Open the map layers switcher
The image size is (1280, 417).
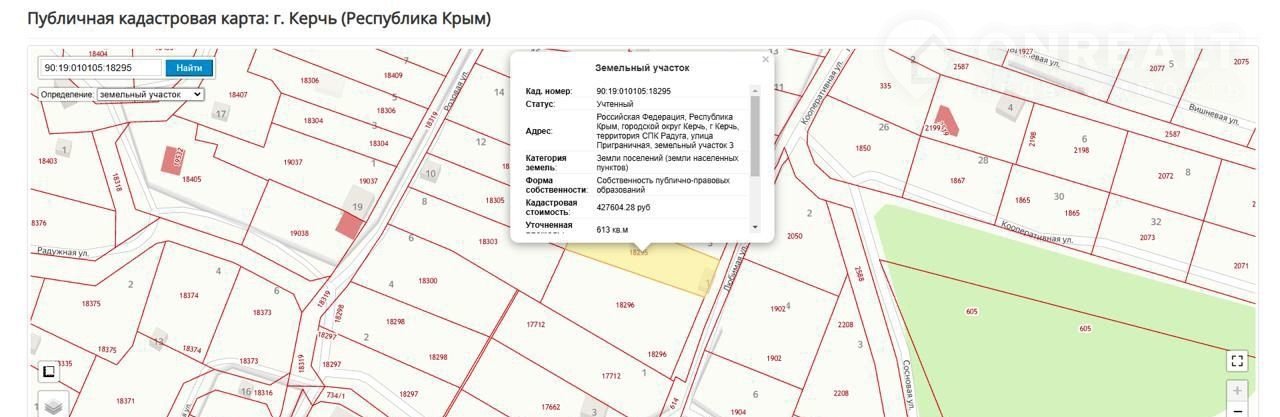pyautogui.click(x=53, y=405)
